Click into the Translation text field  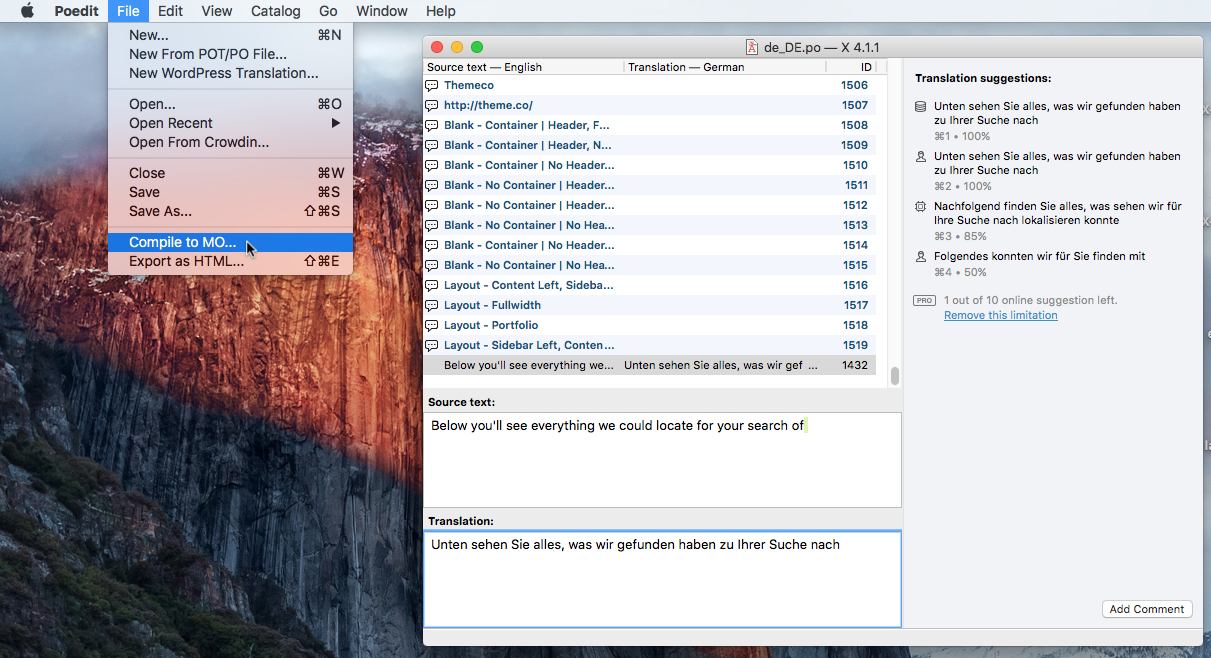(662, 579)
